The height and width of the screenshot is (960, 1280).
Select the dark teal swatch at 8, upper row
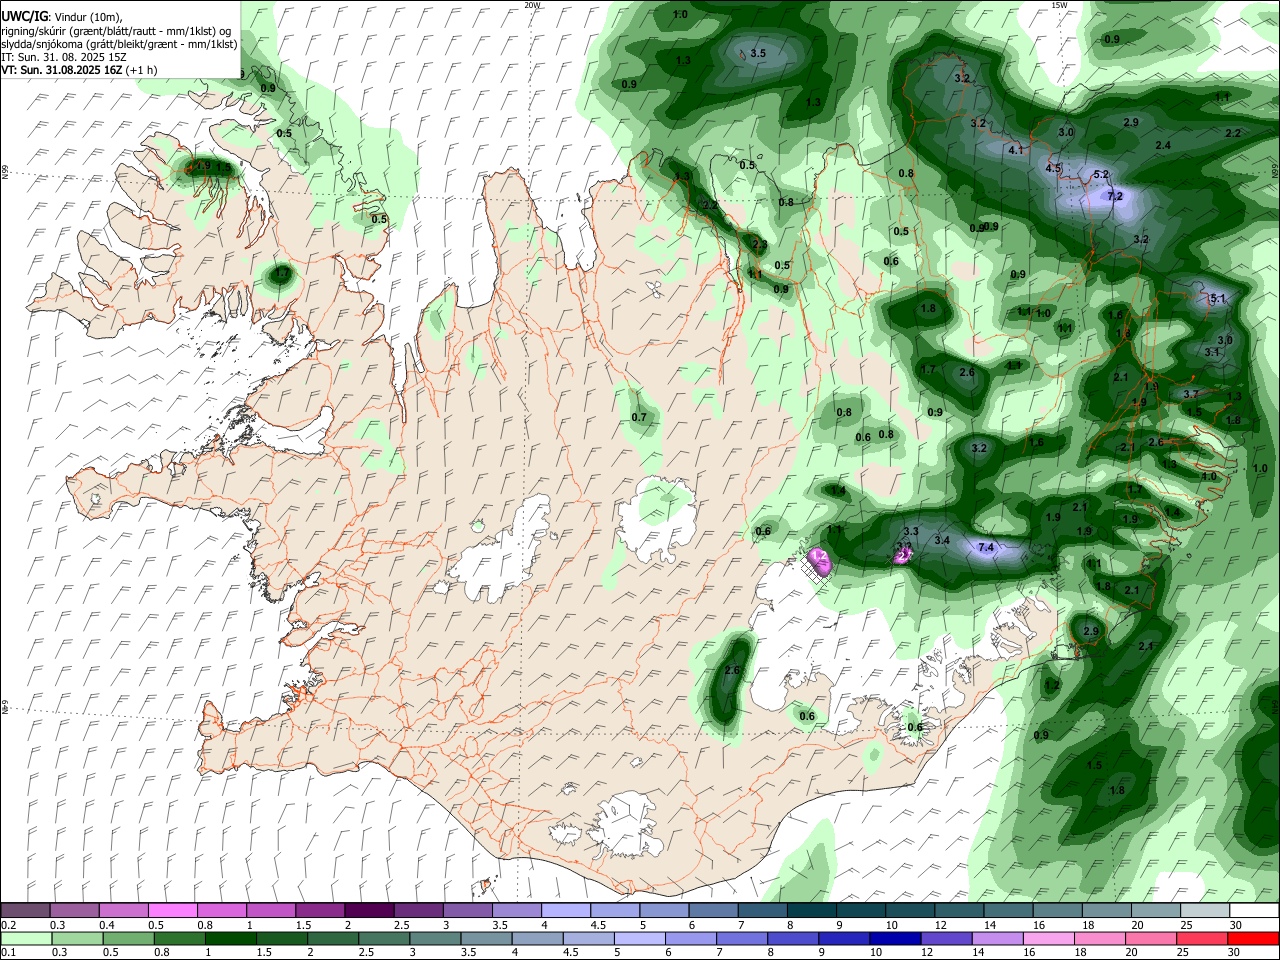[x=812, y=911]
